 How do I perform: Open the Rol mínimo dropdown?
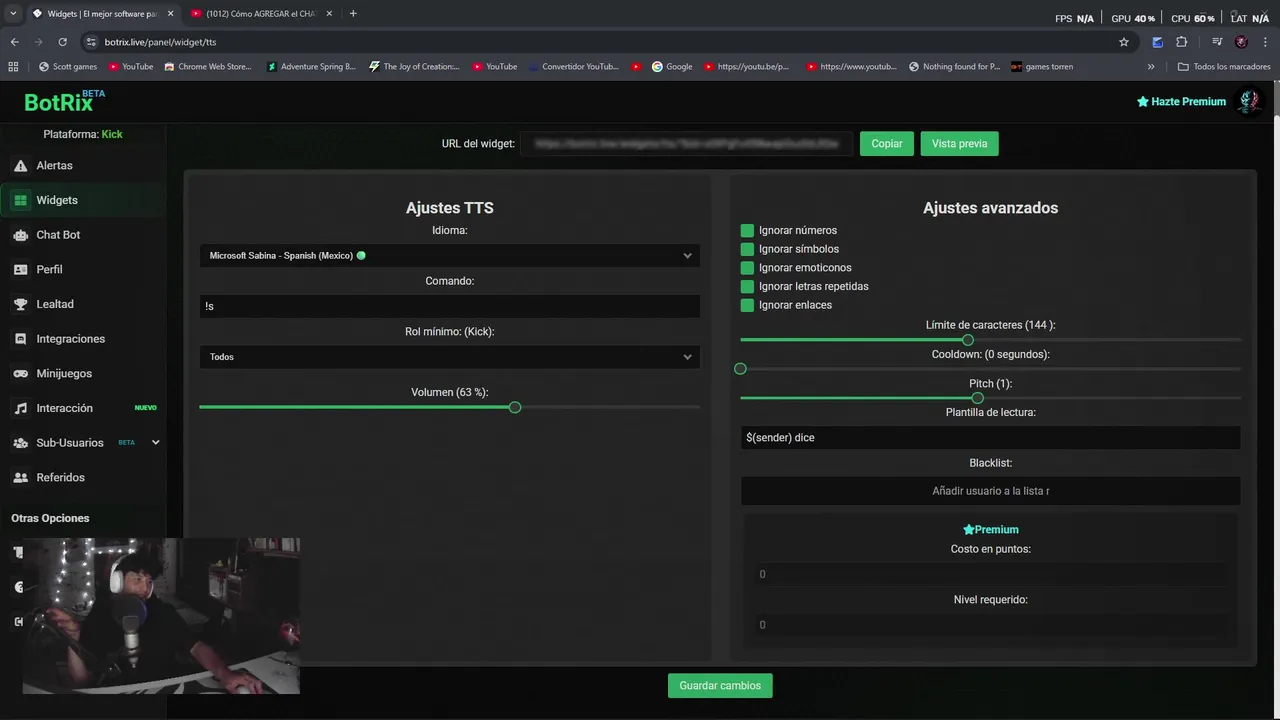(450, 357)
